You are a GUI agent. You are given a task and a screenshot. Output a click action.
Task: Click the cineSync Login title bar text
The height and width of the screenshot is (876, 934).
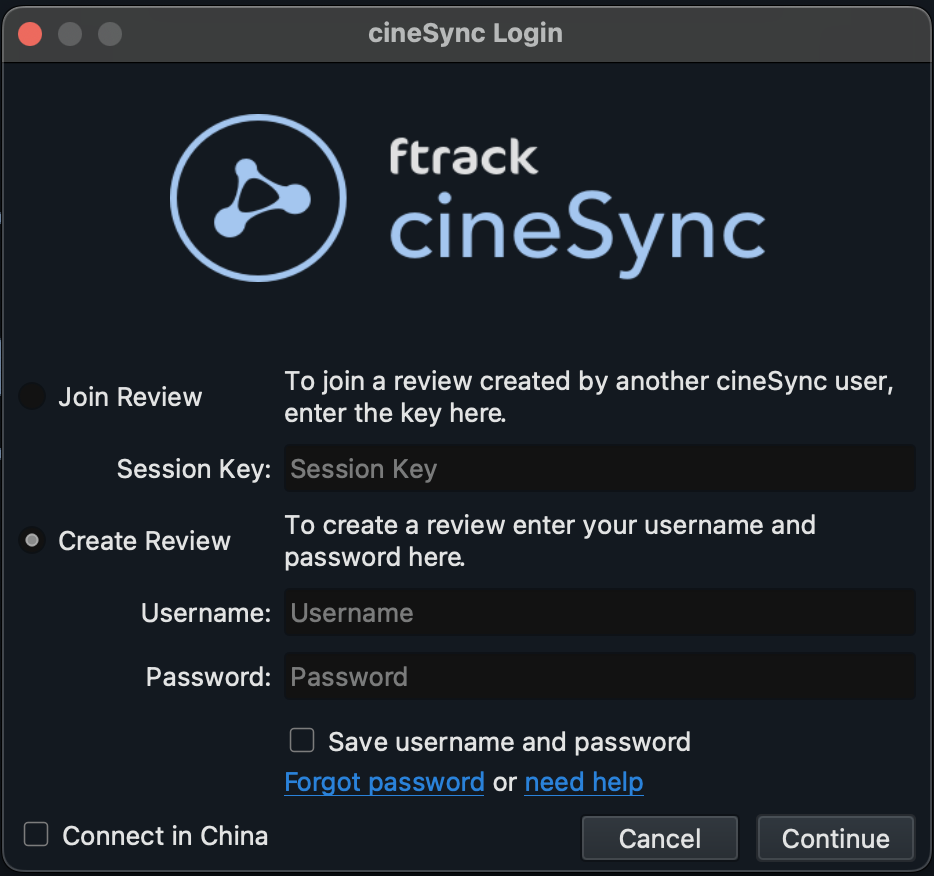click(465, 33)
